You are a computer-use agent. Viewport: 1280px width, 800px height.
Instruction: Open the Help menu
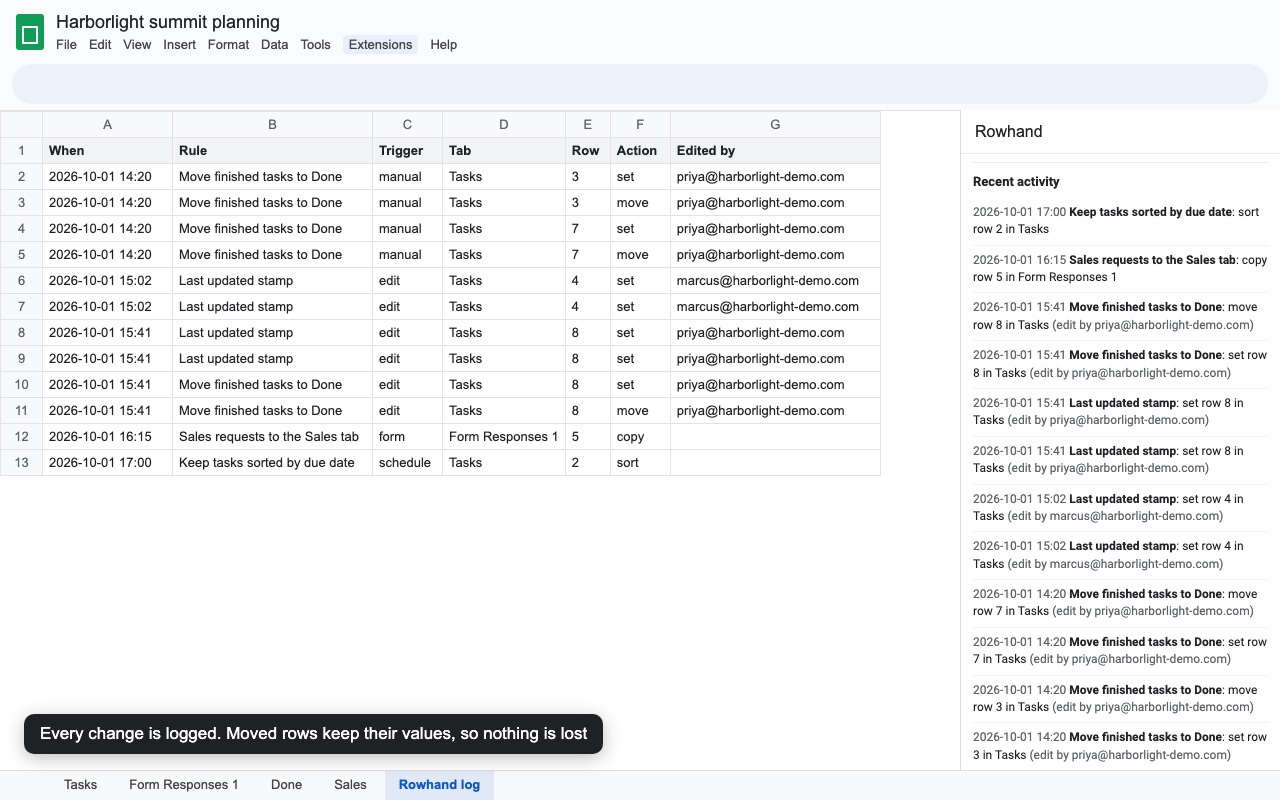pos(443,44)
